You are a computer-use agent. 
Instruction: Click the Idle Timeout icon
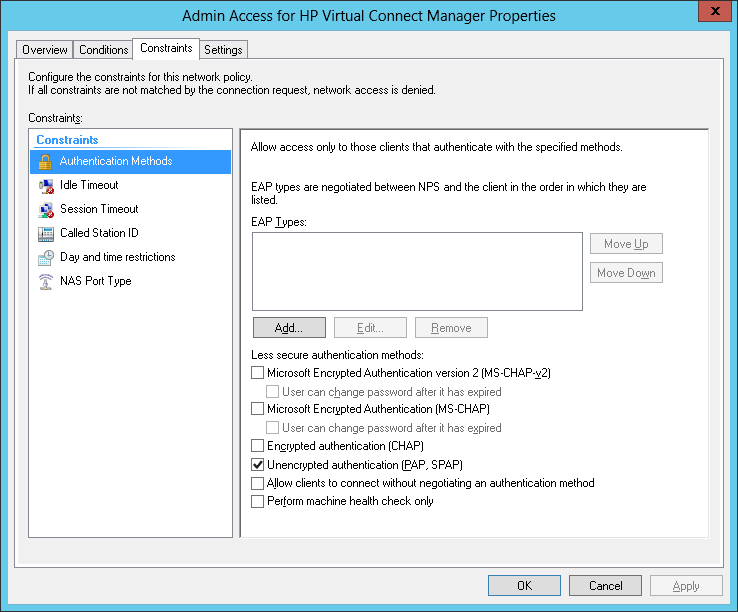coord(45,185)
